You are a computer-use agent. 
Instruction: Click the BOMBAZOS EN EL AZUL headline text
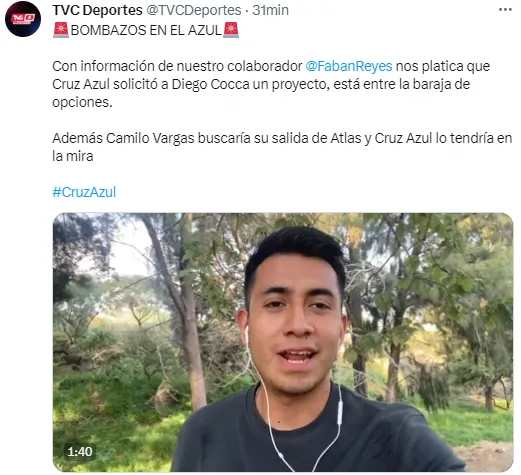tap(146, 30)
